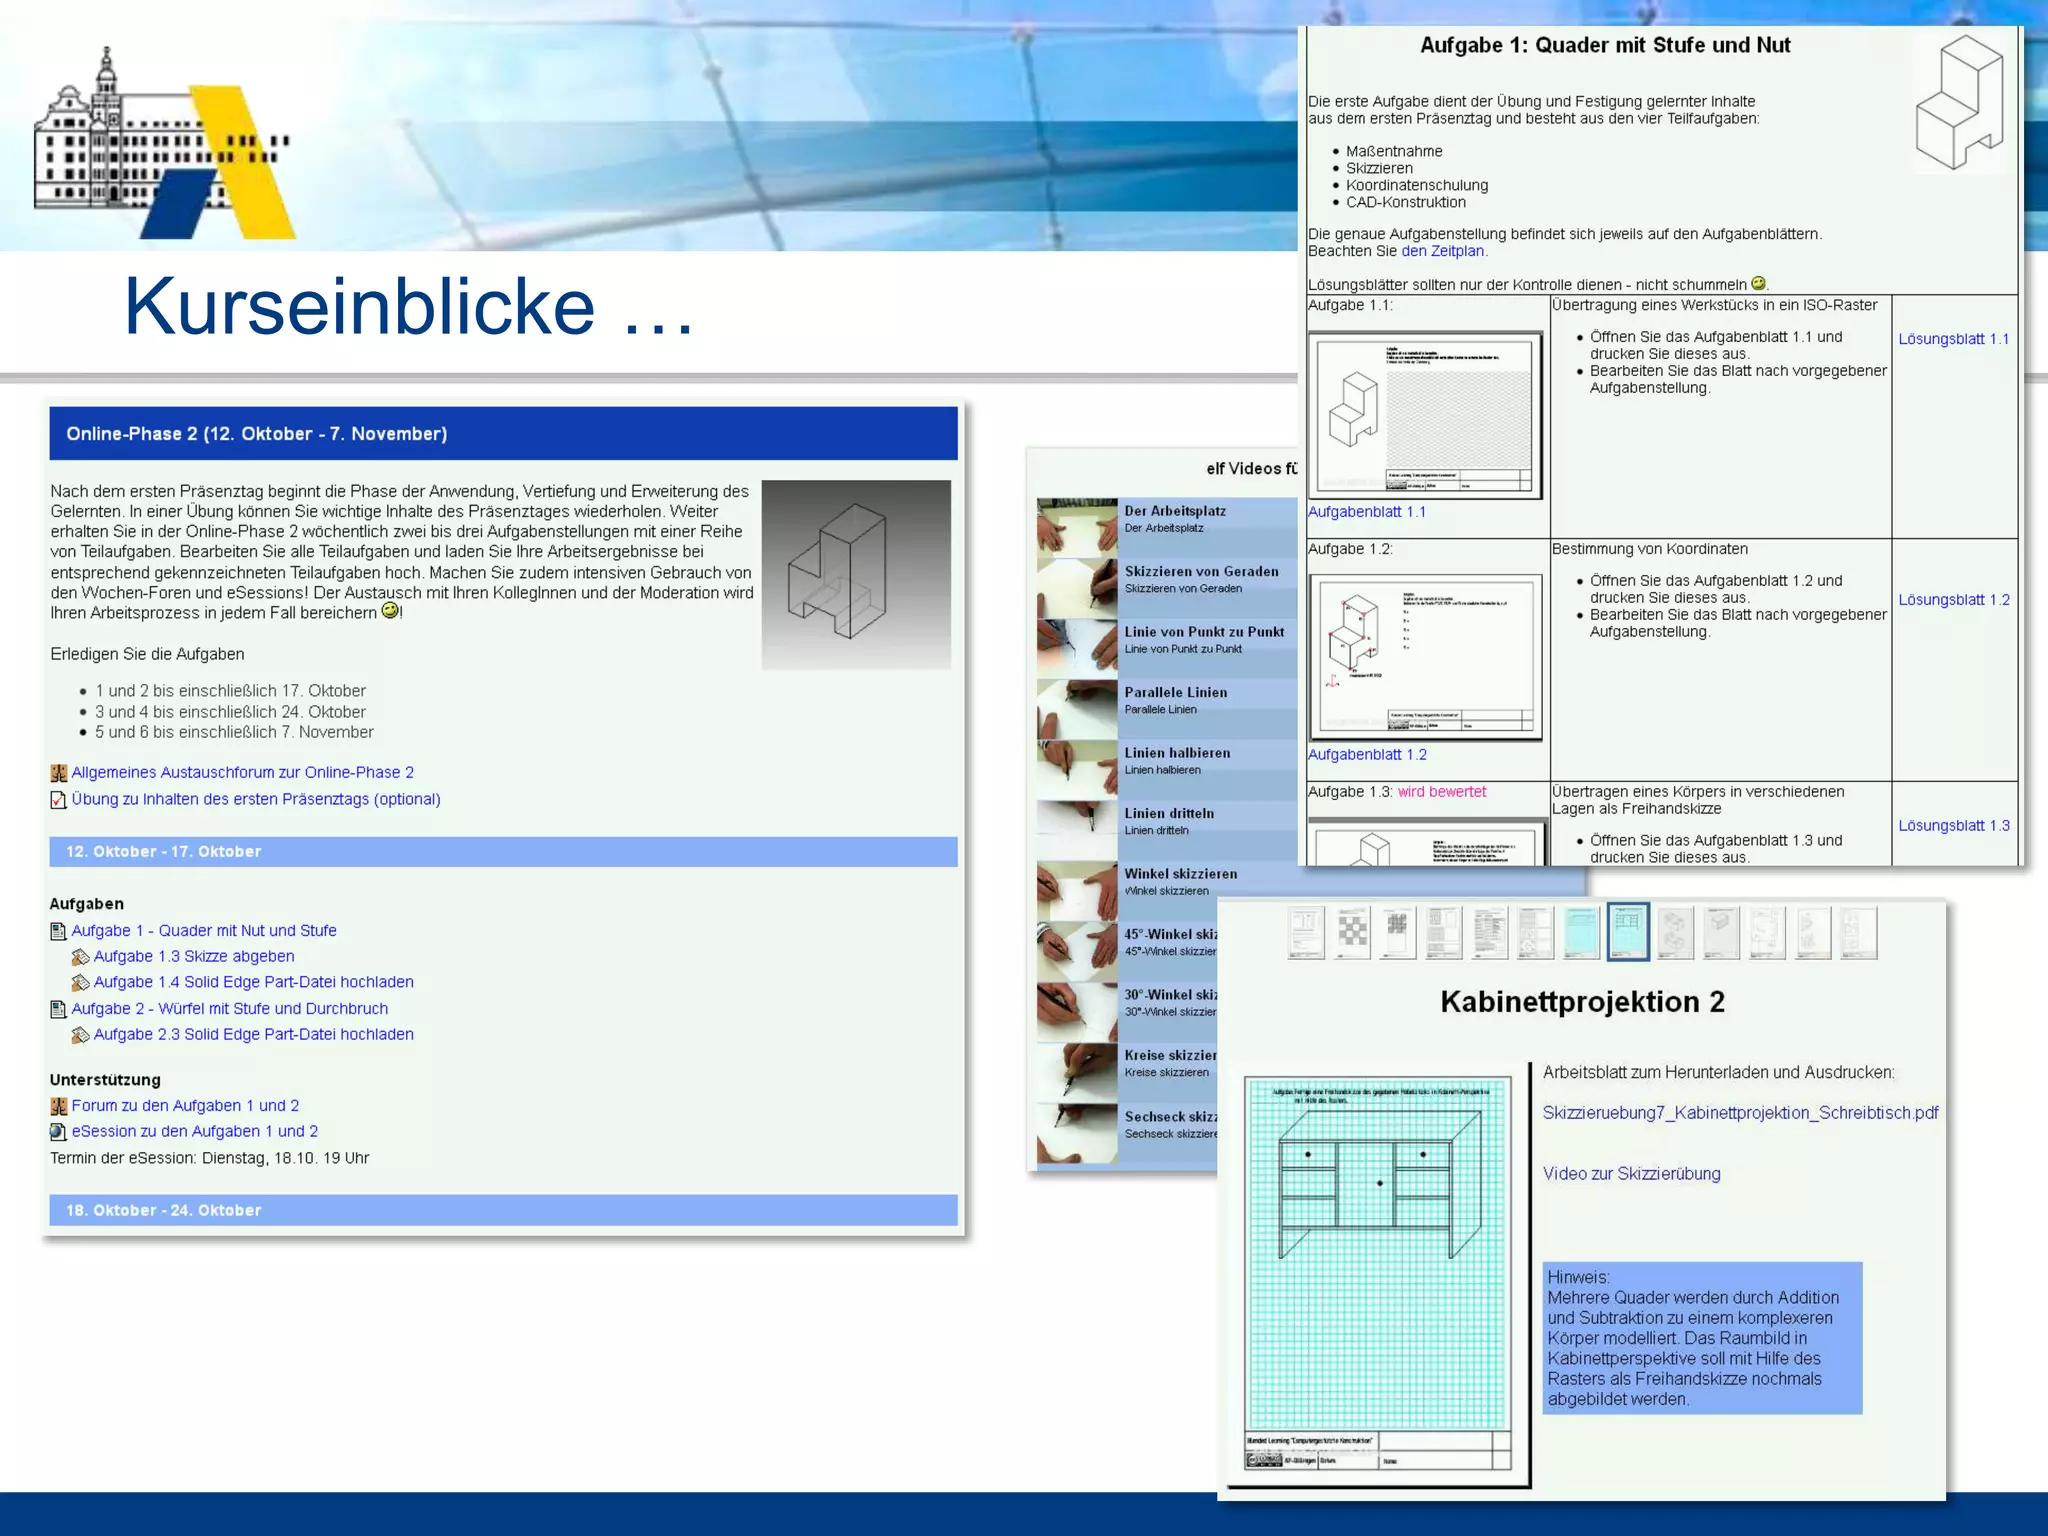Open Aufgabe 2 - Würfel mit Stufe und Durchbruch

[230, 1009]
